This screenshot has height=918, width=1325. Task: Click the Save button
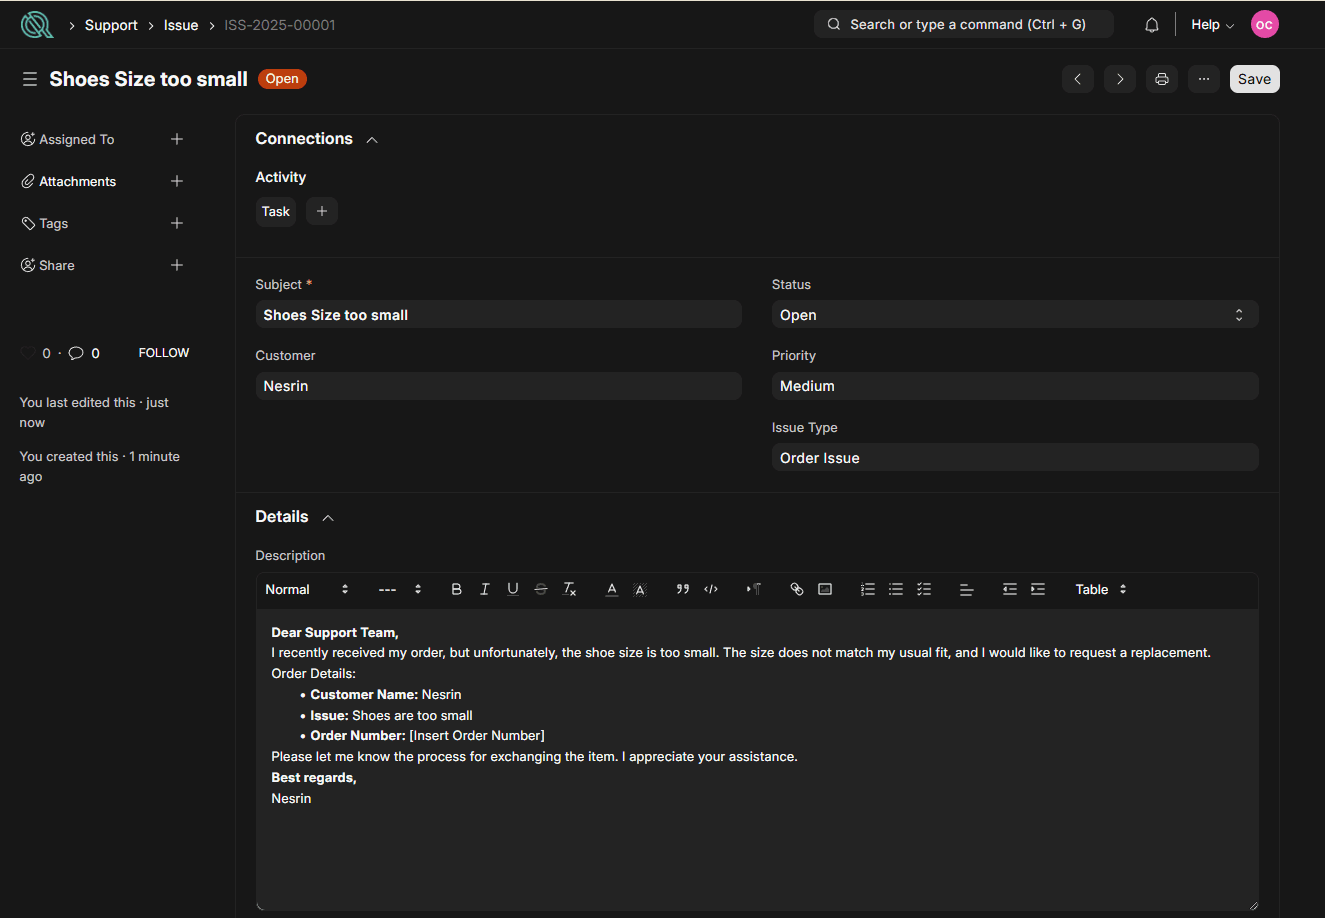[x=1254, y=79]
